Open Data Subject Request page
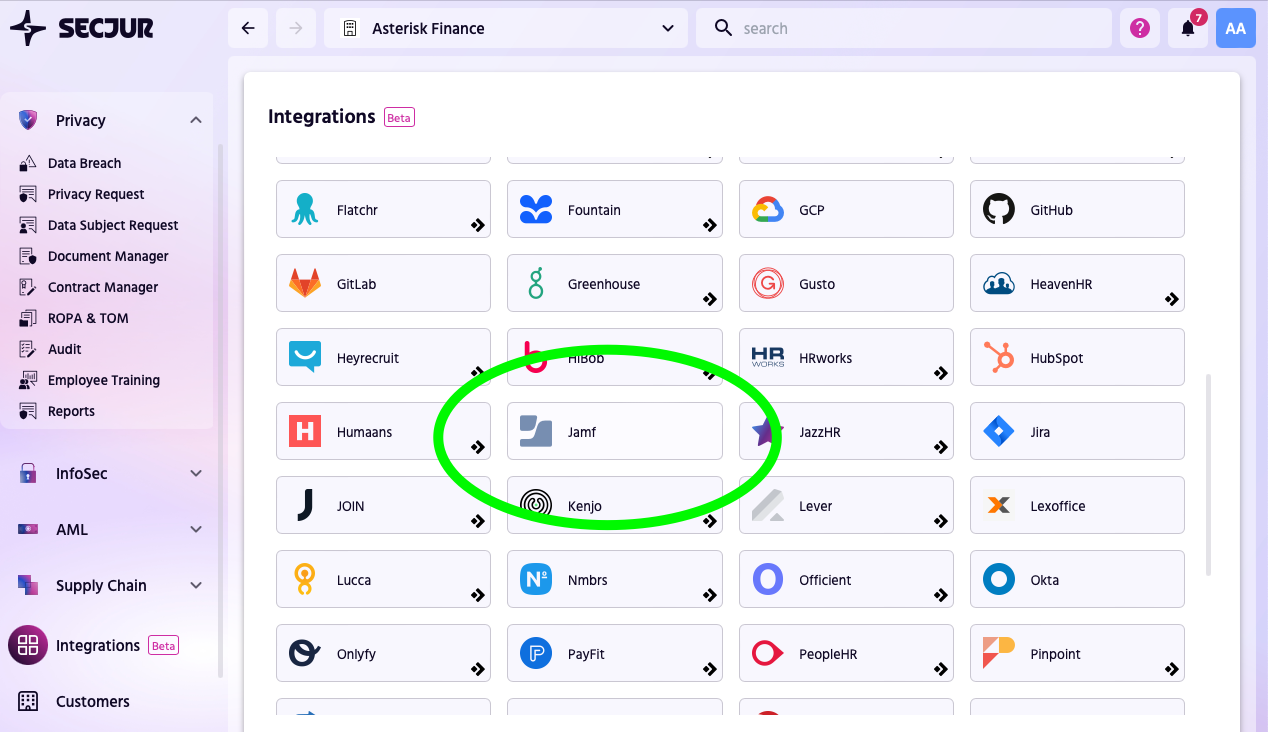The image size is (1268, 732). pos(113,225)
